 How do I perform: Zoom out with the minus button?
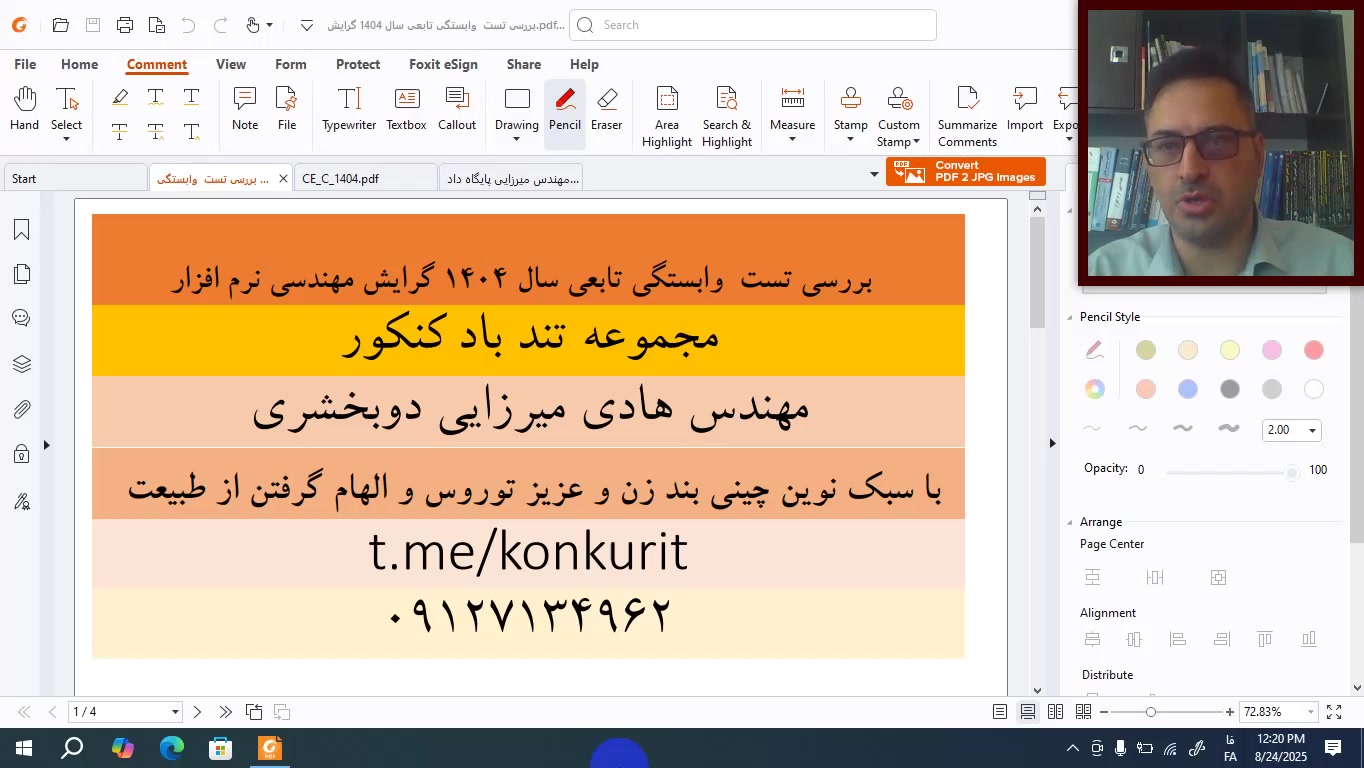(1104, 712)
